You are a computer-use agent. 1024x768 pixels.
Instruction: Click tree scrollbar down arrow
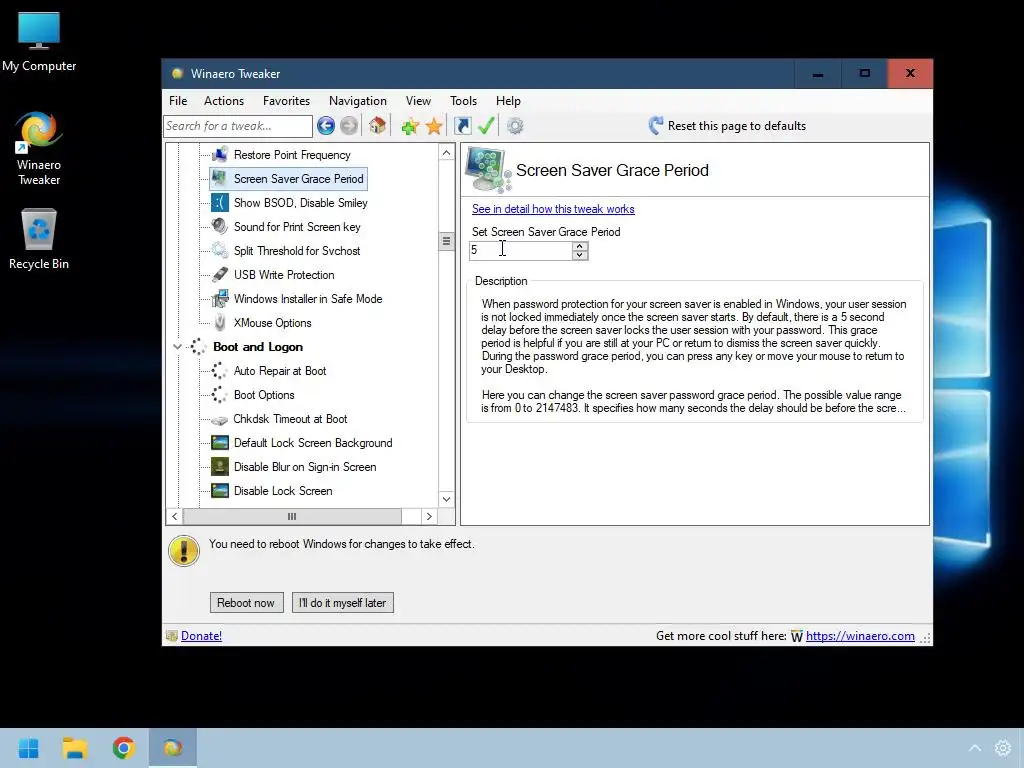446,499
